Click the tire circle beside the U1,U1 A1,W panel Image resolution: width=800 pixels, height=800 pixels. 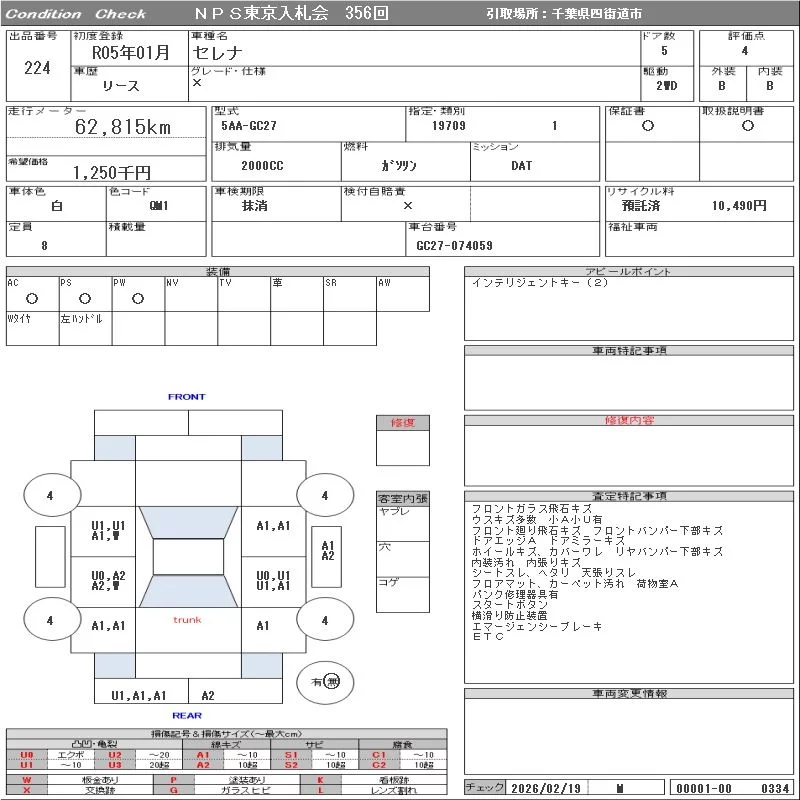click(x=50, y=495)
